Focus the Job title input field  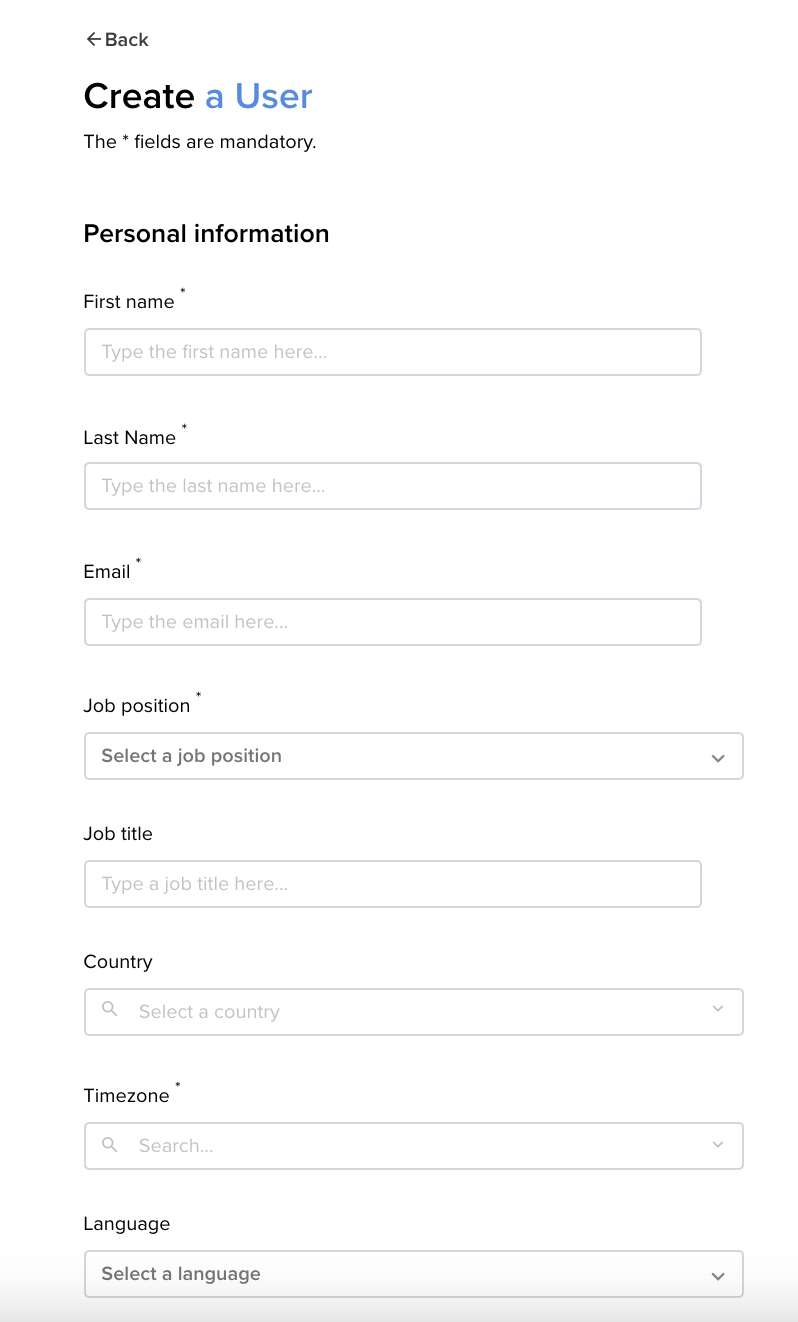coord(392,884)
